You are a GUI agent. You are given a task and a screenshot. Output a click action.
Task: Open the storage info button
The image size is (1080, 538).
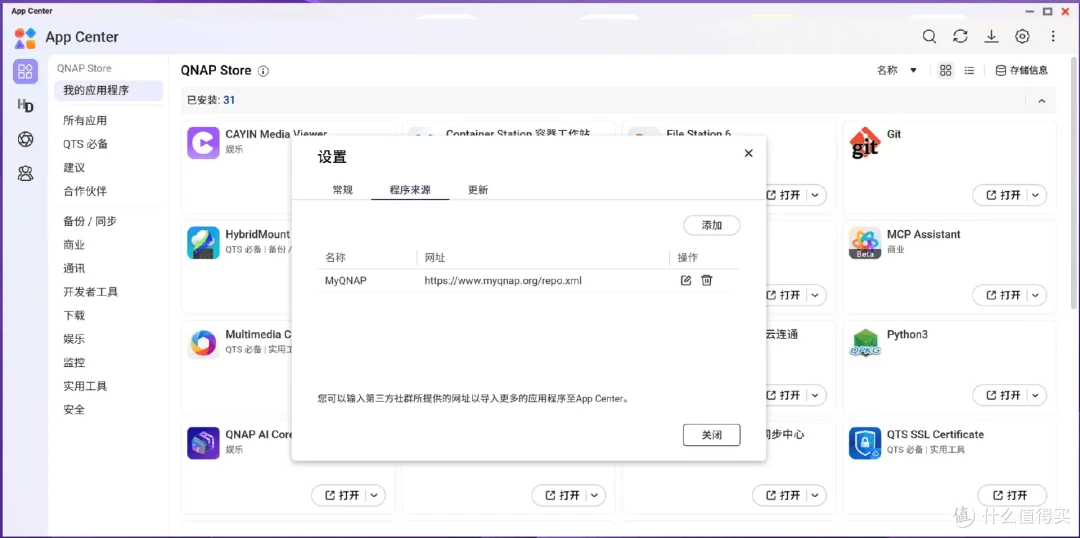click(1021, 70)
